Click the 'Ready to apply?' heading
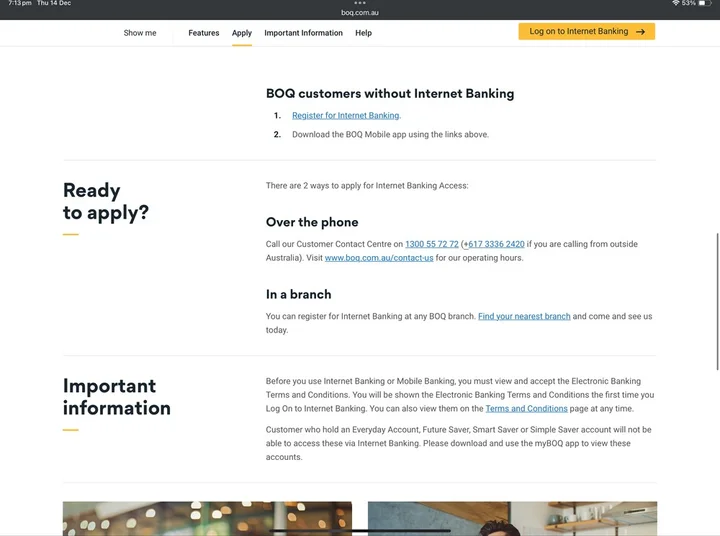 pos(106,202)
